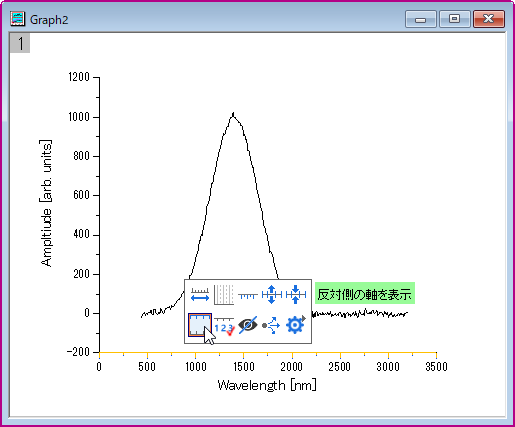Maximize the Graph2 window

point(455,19)
